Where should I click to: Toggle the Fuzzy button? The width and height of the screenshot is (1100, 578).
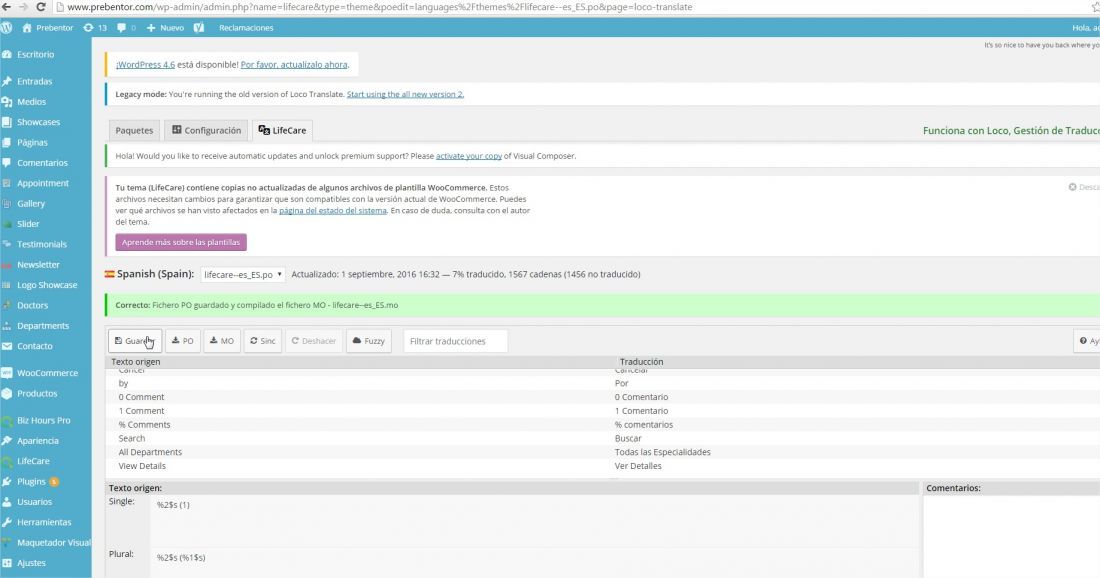369,341
